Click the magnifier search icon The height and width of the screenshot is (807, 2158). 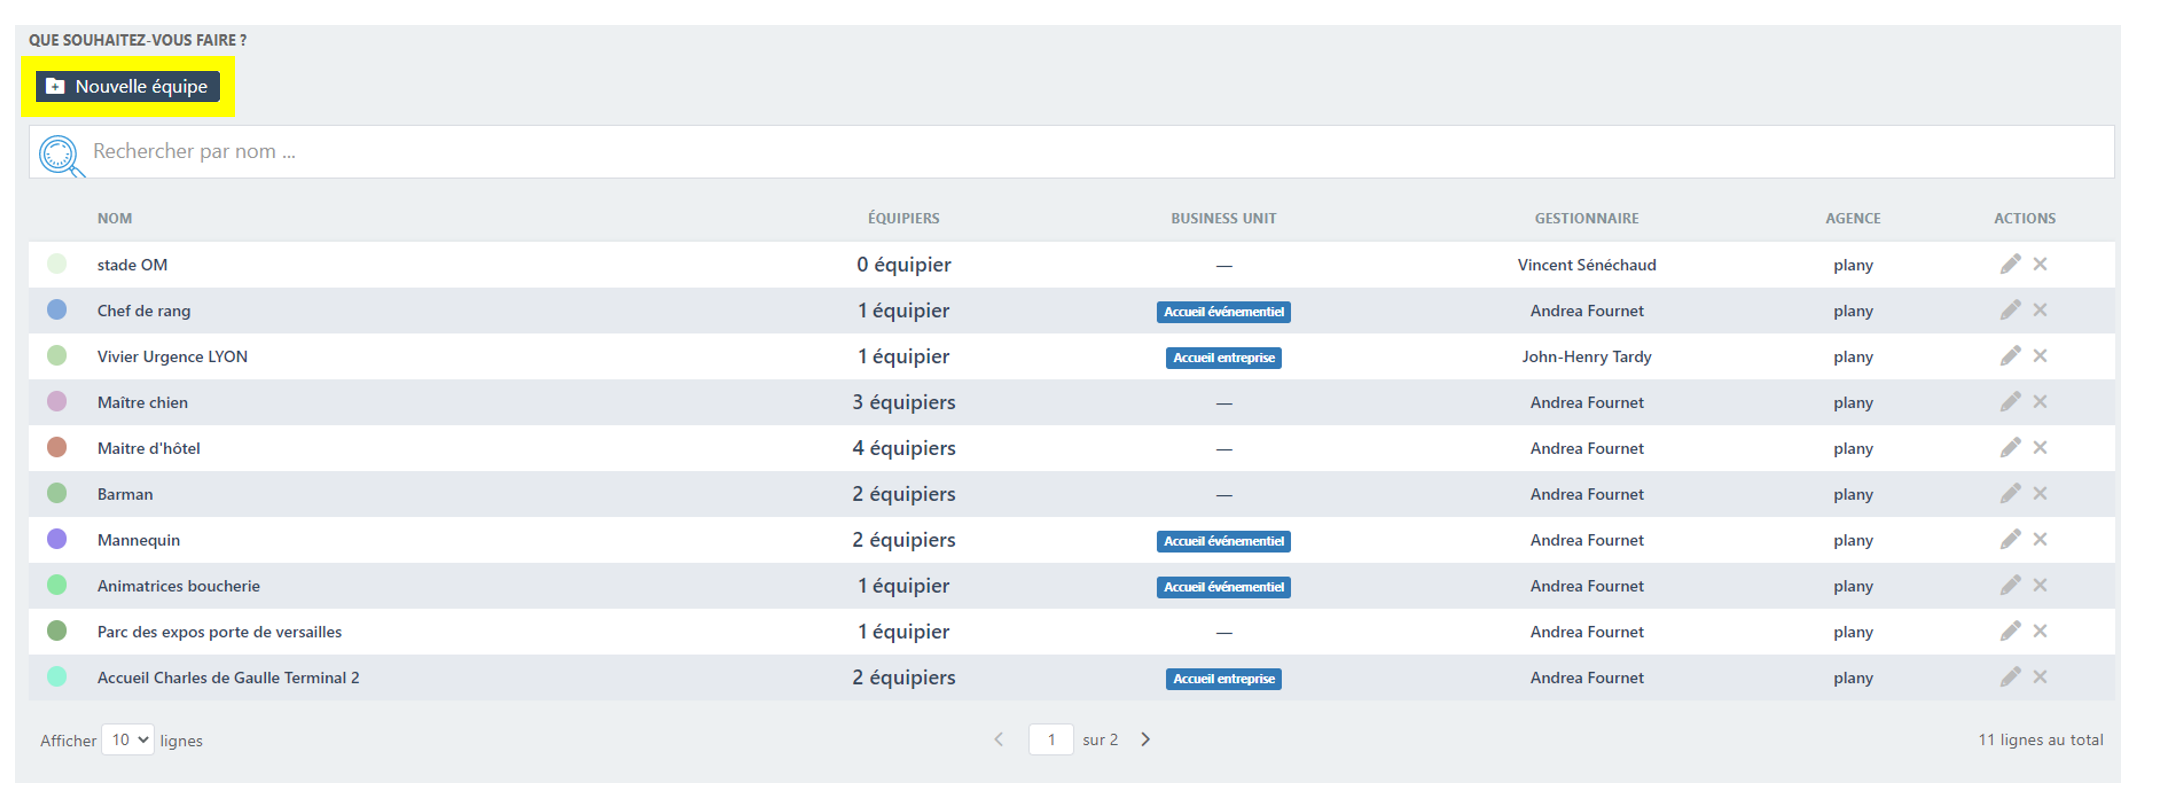pos(59,155)
